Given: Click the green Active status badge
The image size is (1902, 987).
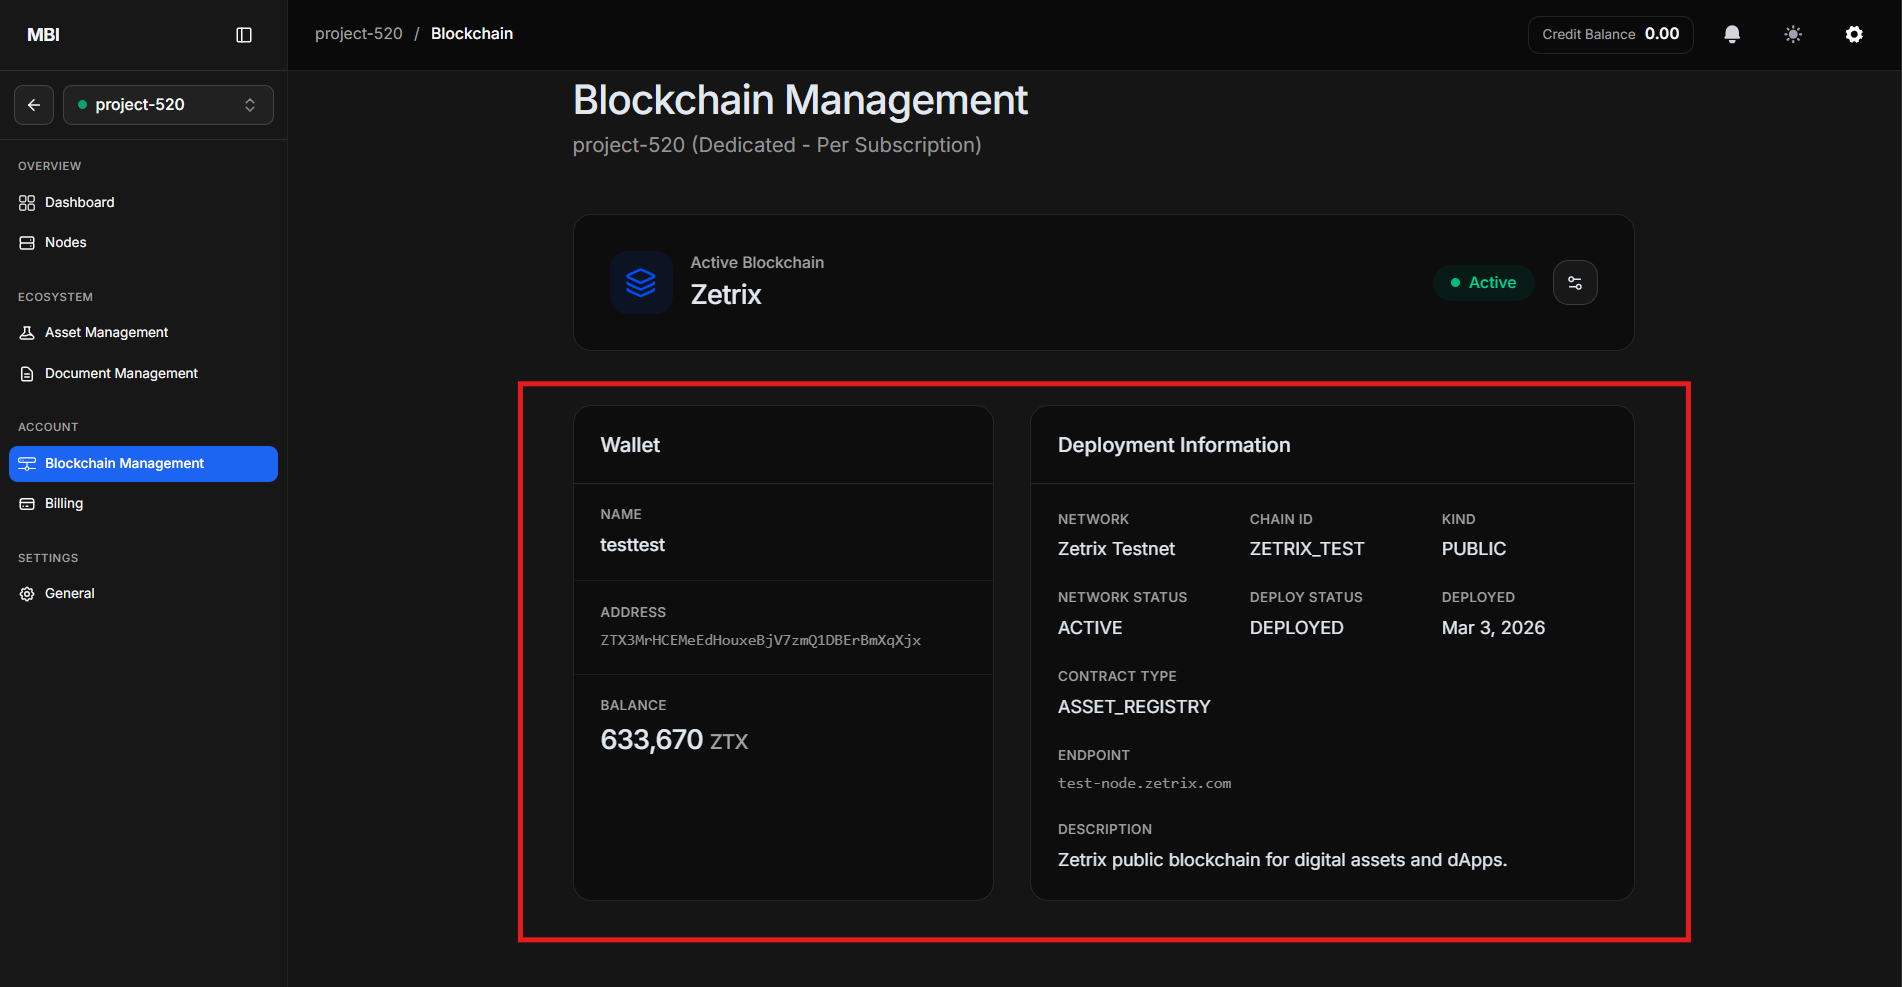Looking at the screenshot, I should (1483, 283).
